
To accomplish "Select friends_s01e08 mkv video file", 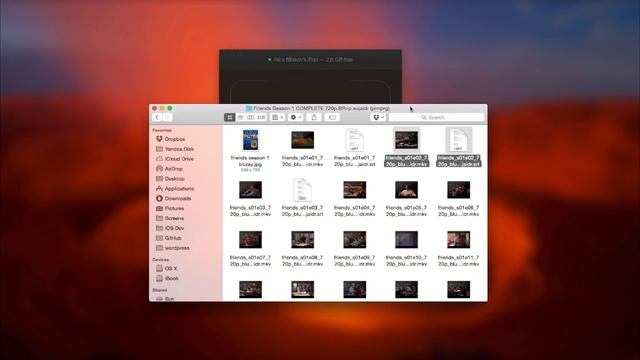I will tap(302, 240).
